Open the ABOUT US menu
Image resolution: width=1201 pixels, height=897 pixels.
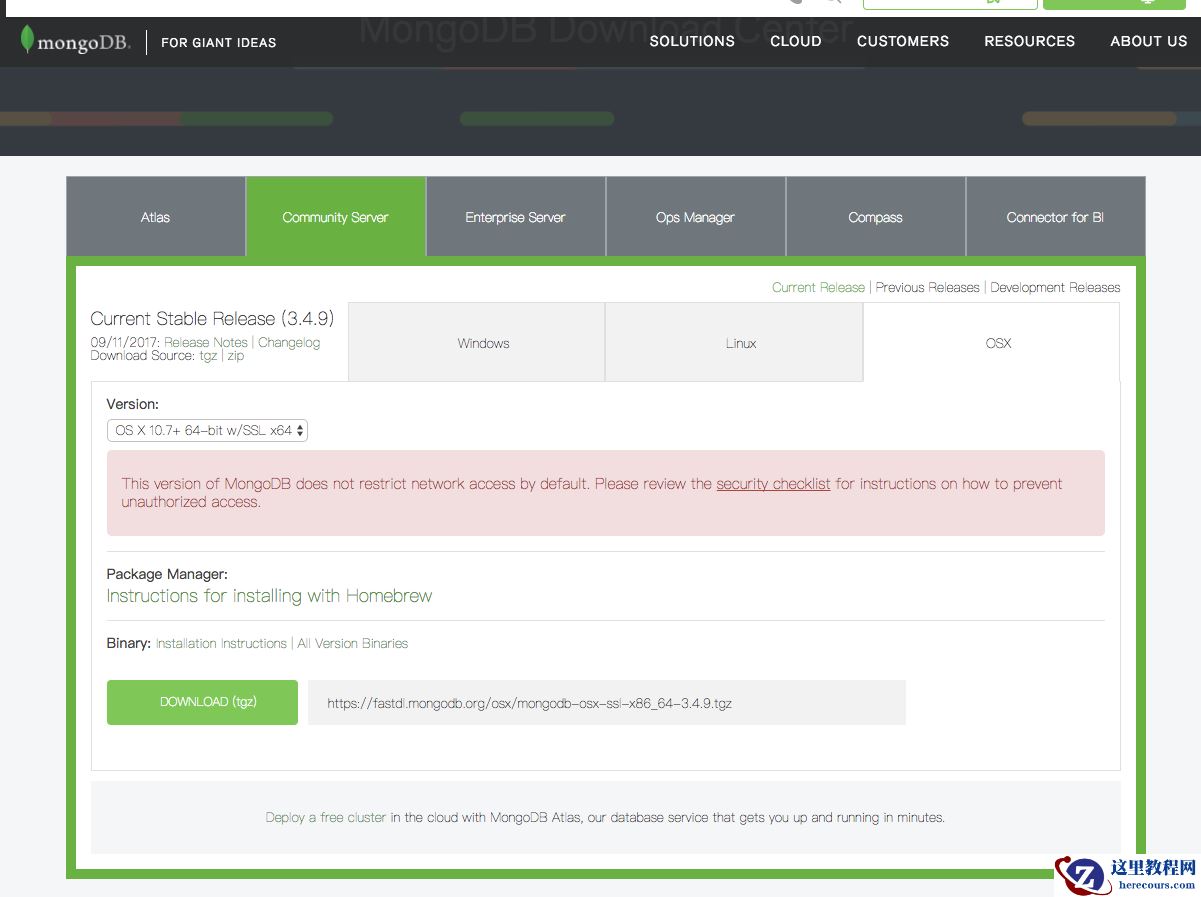pos(1148,41)
